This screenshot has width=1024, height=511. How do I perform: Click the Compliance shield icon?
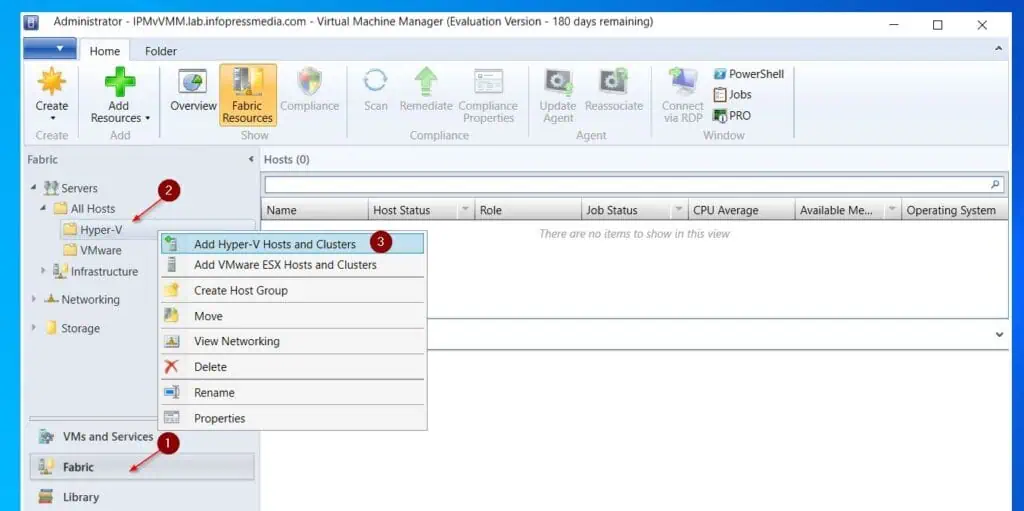point(310,82)
